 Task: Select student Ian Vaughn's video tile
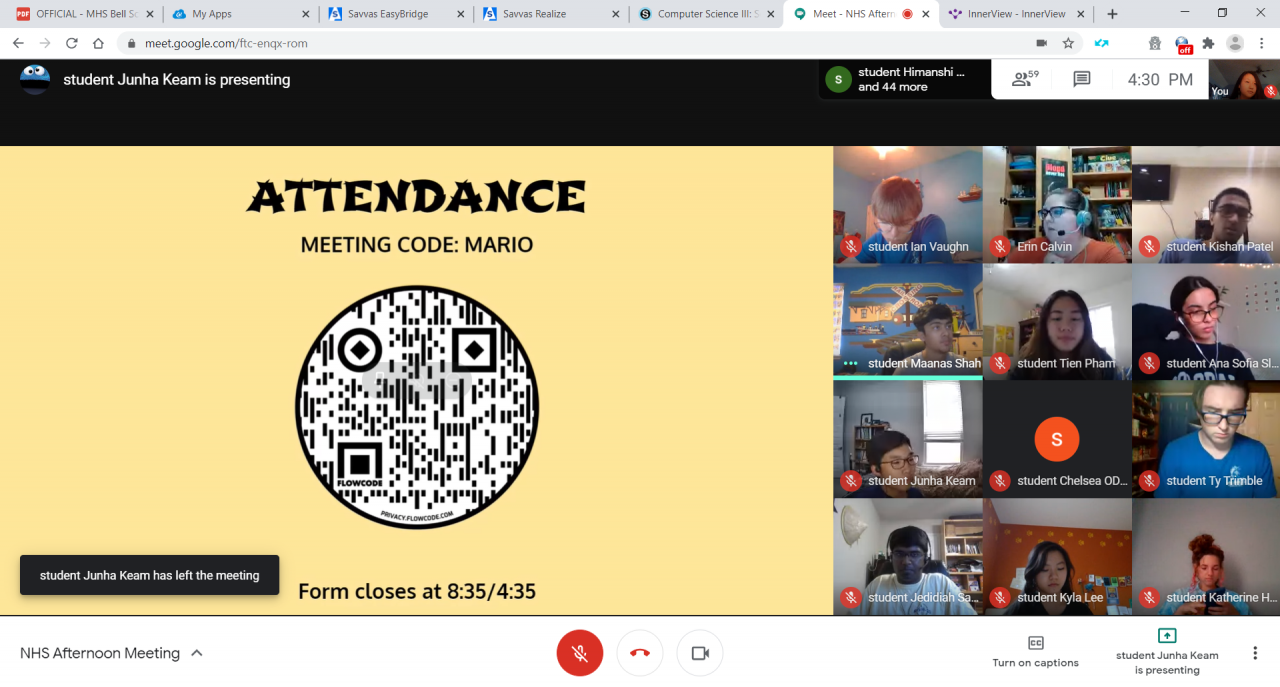coord(908,204)
